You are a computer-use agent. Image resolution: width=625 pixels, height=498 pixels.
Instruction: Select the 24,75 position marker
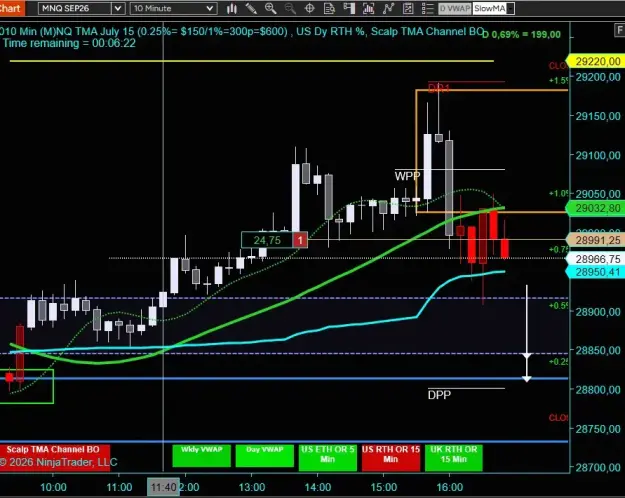[267, 240]
